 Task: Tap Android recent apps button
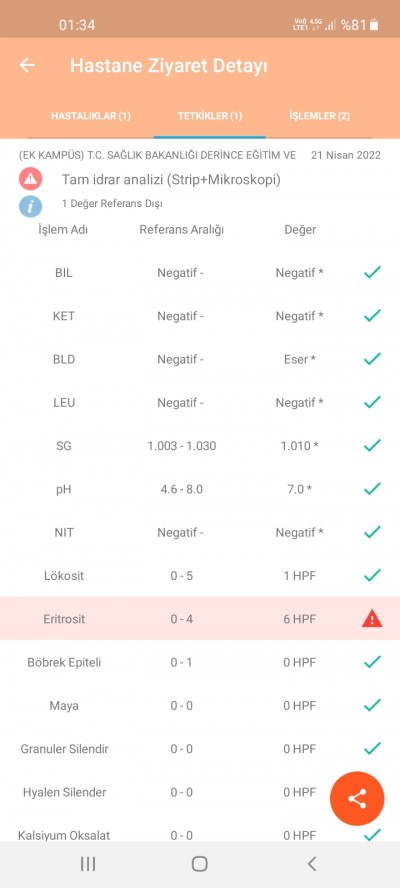(88, 864)
